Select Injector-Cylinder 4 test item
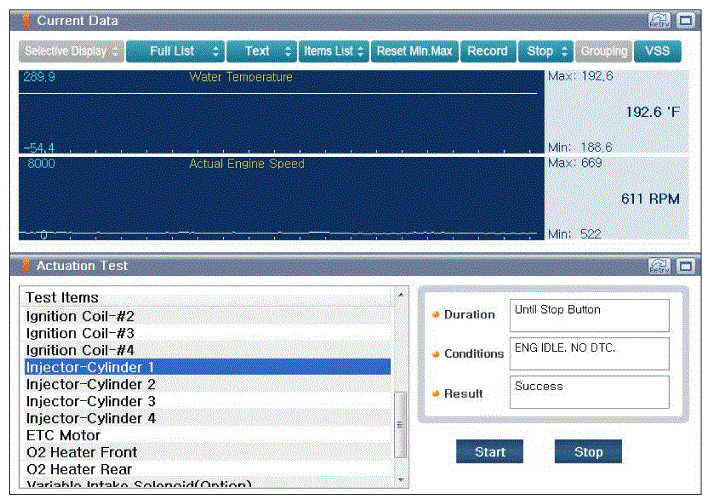Image resolution: width=711 pixels, height=504 pixels. pyautogui.click(x=208, y=418)
